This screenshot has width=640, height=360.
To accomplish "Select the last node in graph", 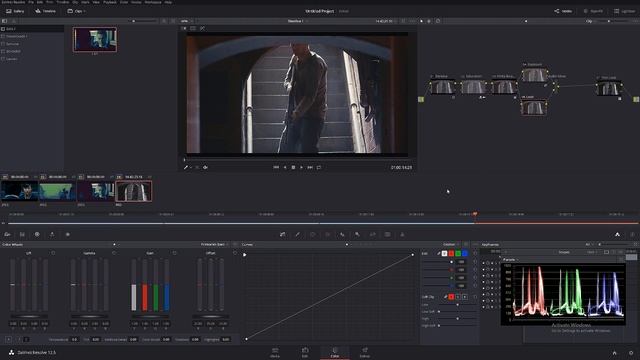I will [x=609, y=88].
